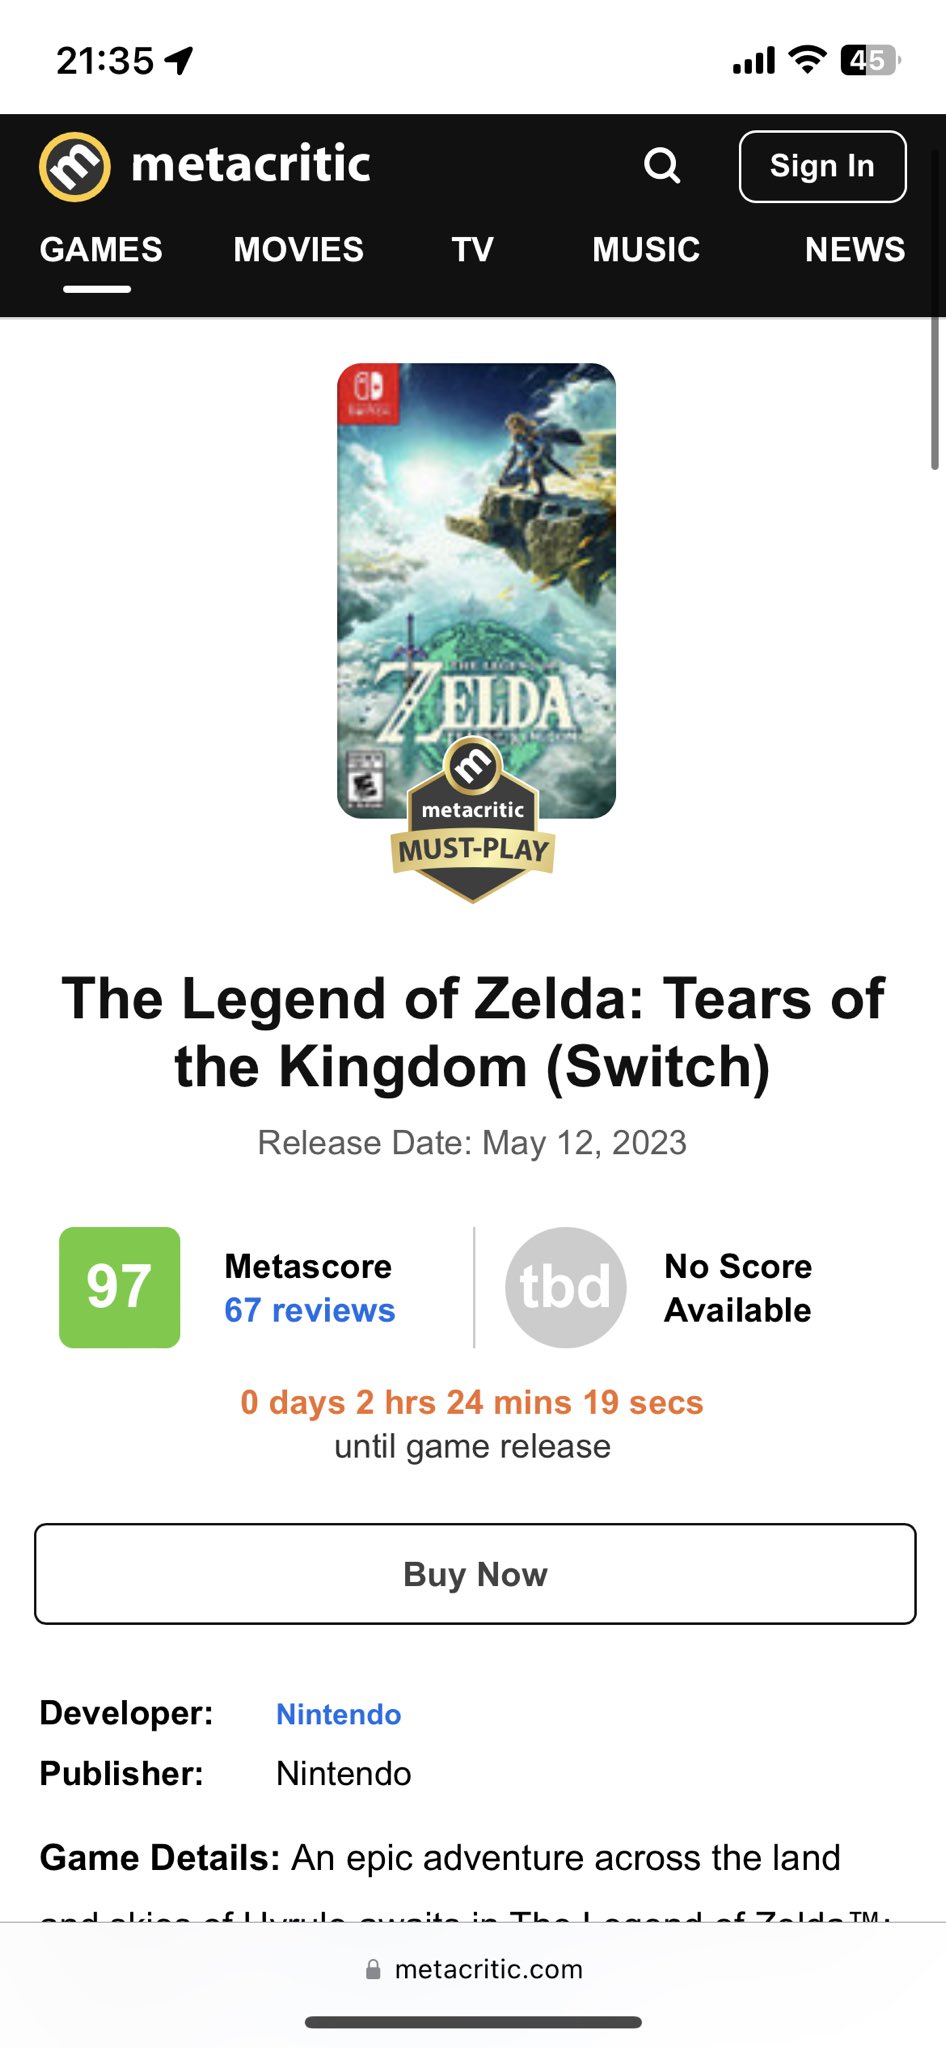Tap the lock icon beside metacritic.com
This screenshot has width=946, height=2048.
point(373,1970)
